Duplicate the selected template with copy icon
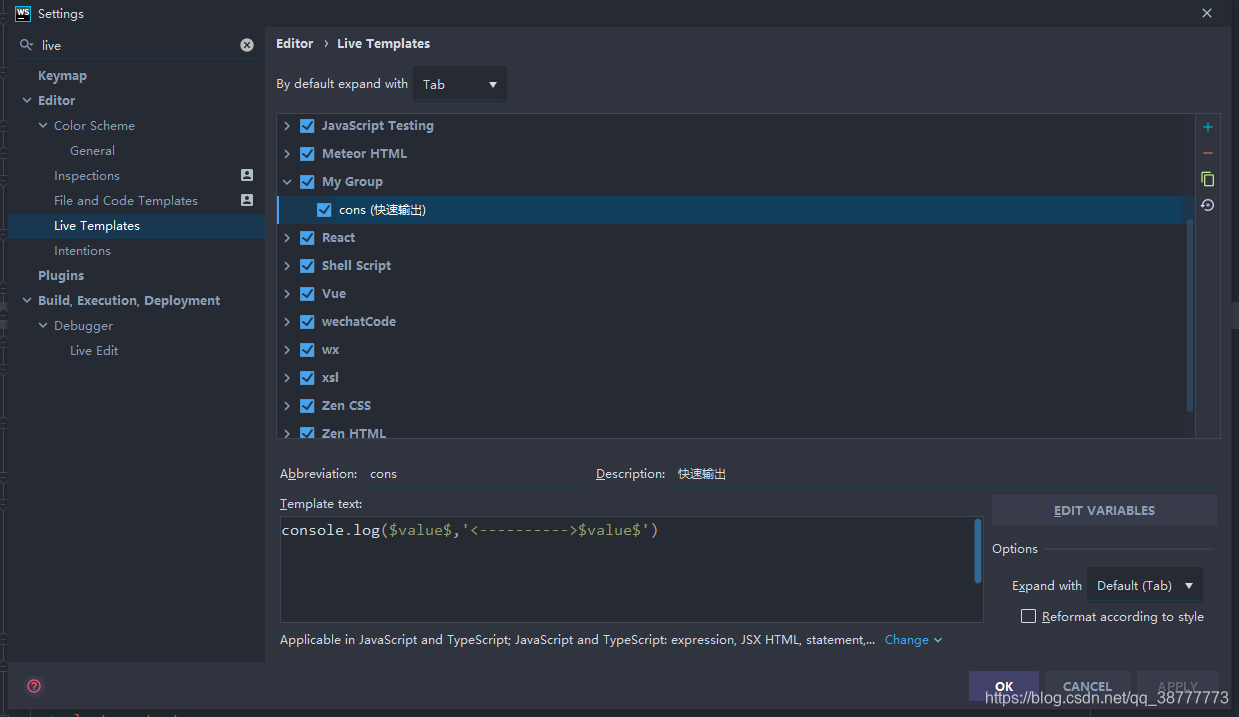1239x717 pixels. coord(1208,179)
